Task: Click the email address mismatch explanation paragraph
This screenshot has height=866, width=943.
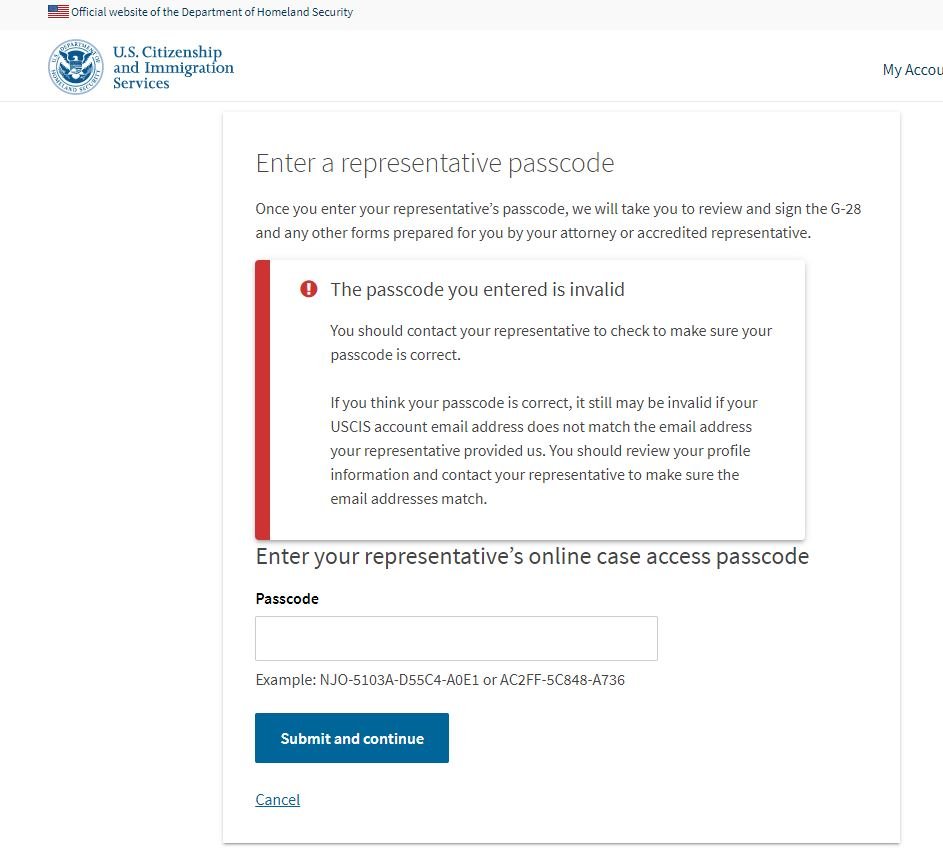Action: [x=544, y=450]
